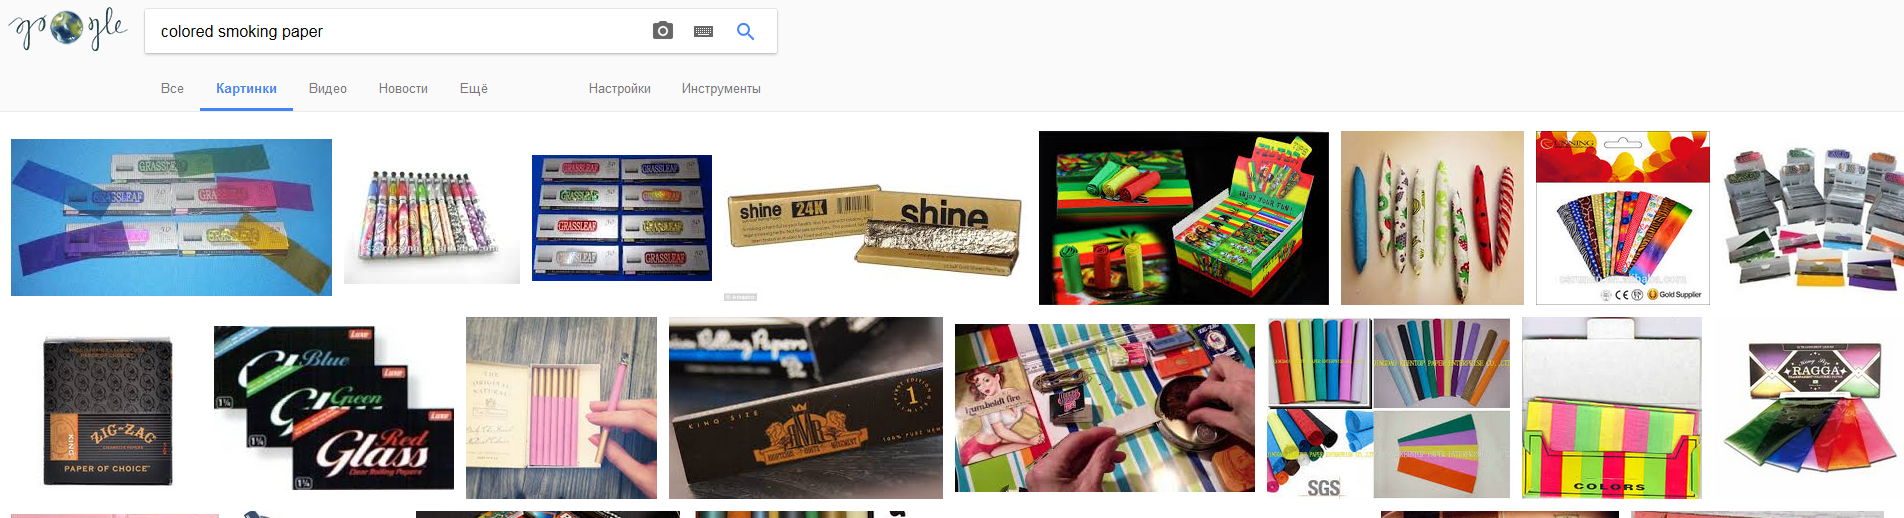1904x518 pixels.
Task: Open Инструменты search tools
Action: coord(721,88)
